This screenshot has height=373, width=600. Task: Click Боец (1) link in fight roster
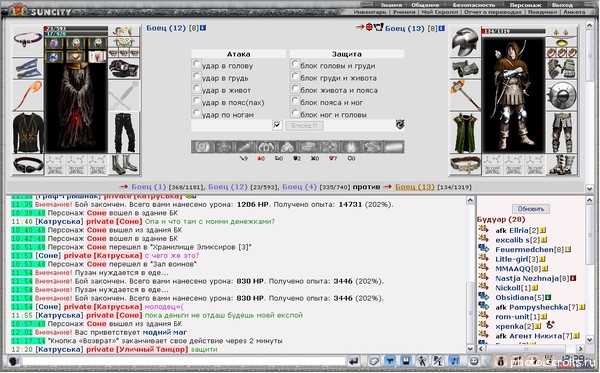coord(148,187)
